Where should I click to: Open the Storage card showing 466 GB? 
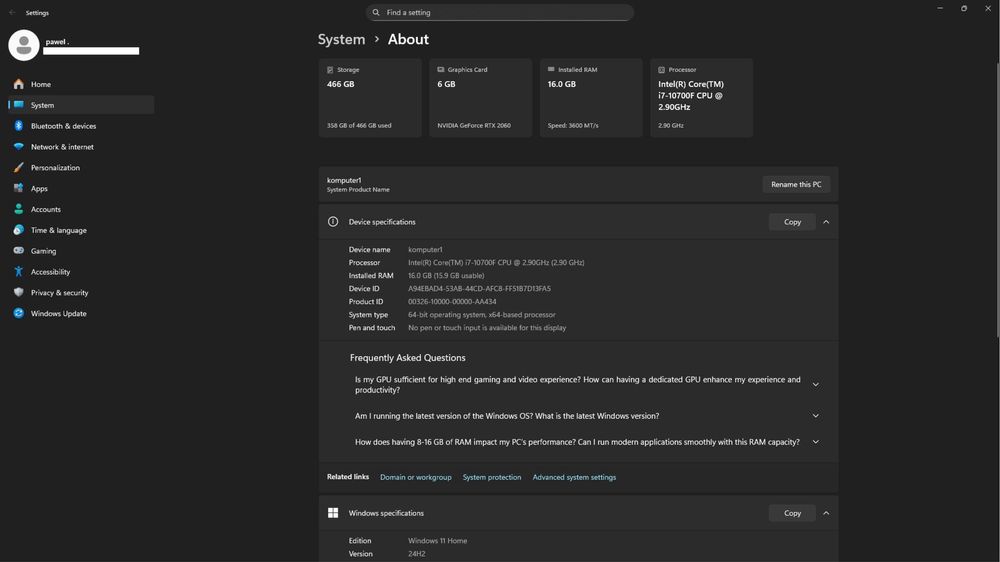371,98
